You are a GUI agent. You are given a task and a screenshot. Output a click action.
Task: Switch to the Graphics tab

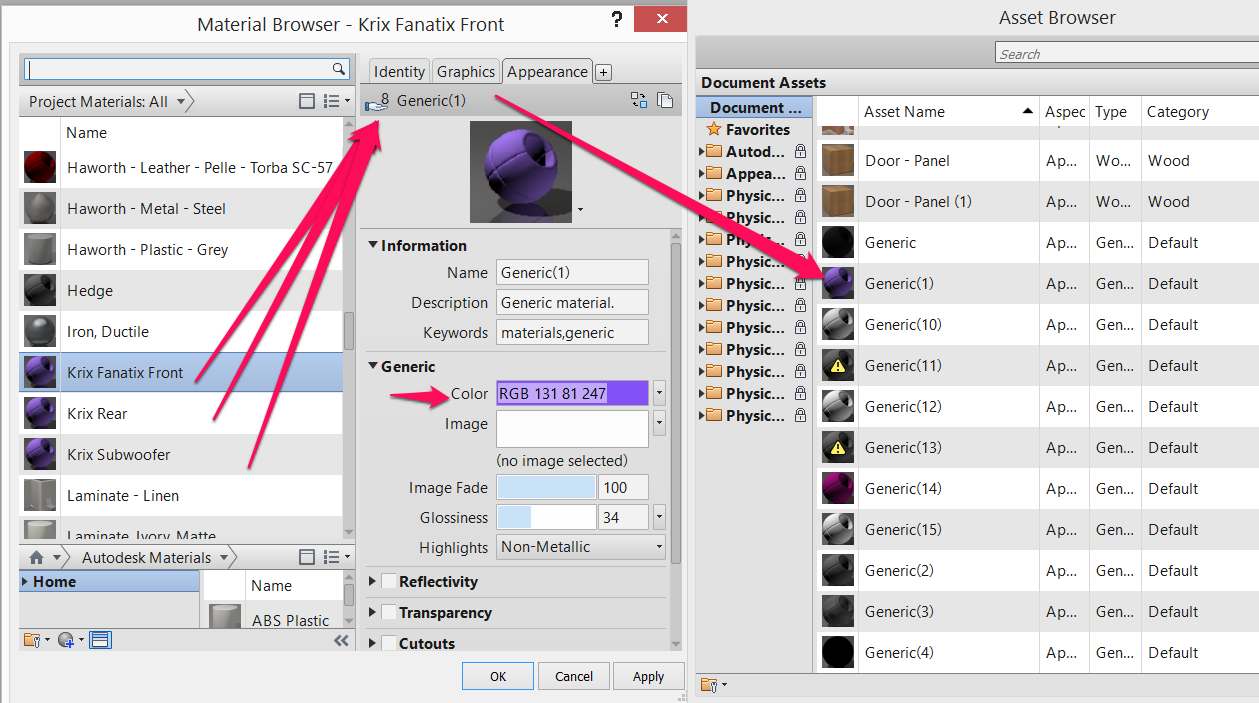465,71
